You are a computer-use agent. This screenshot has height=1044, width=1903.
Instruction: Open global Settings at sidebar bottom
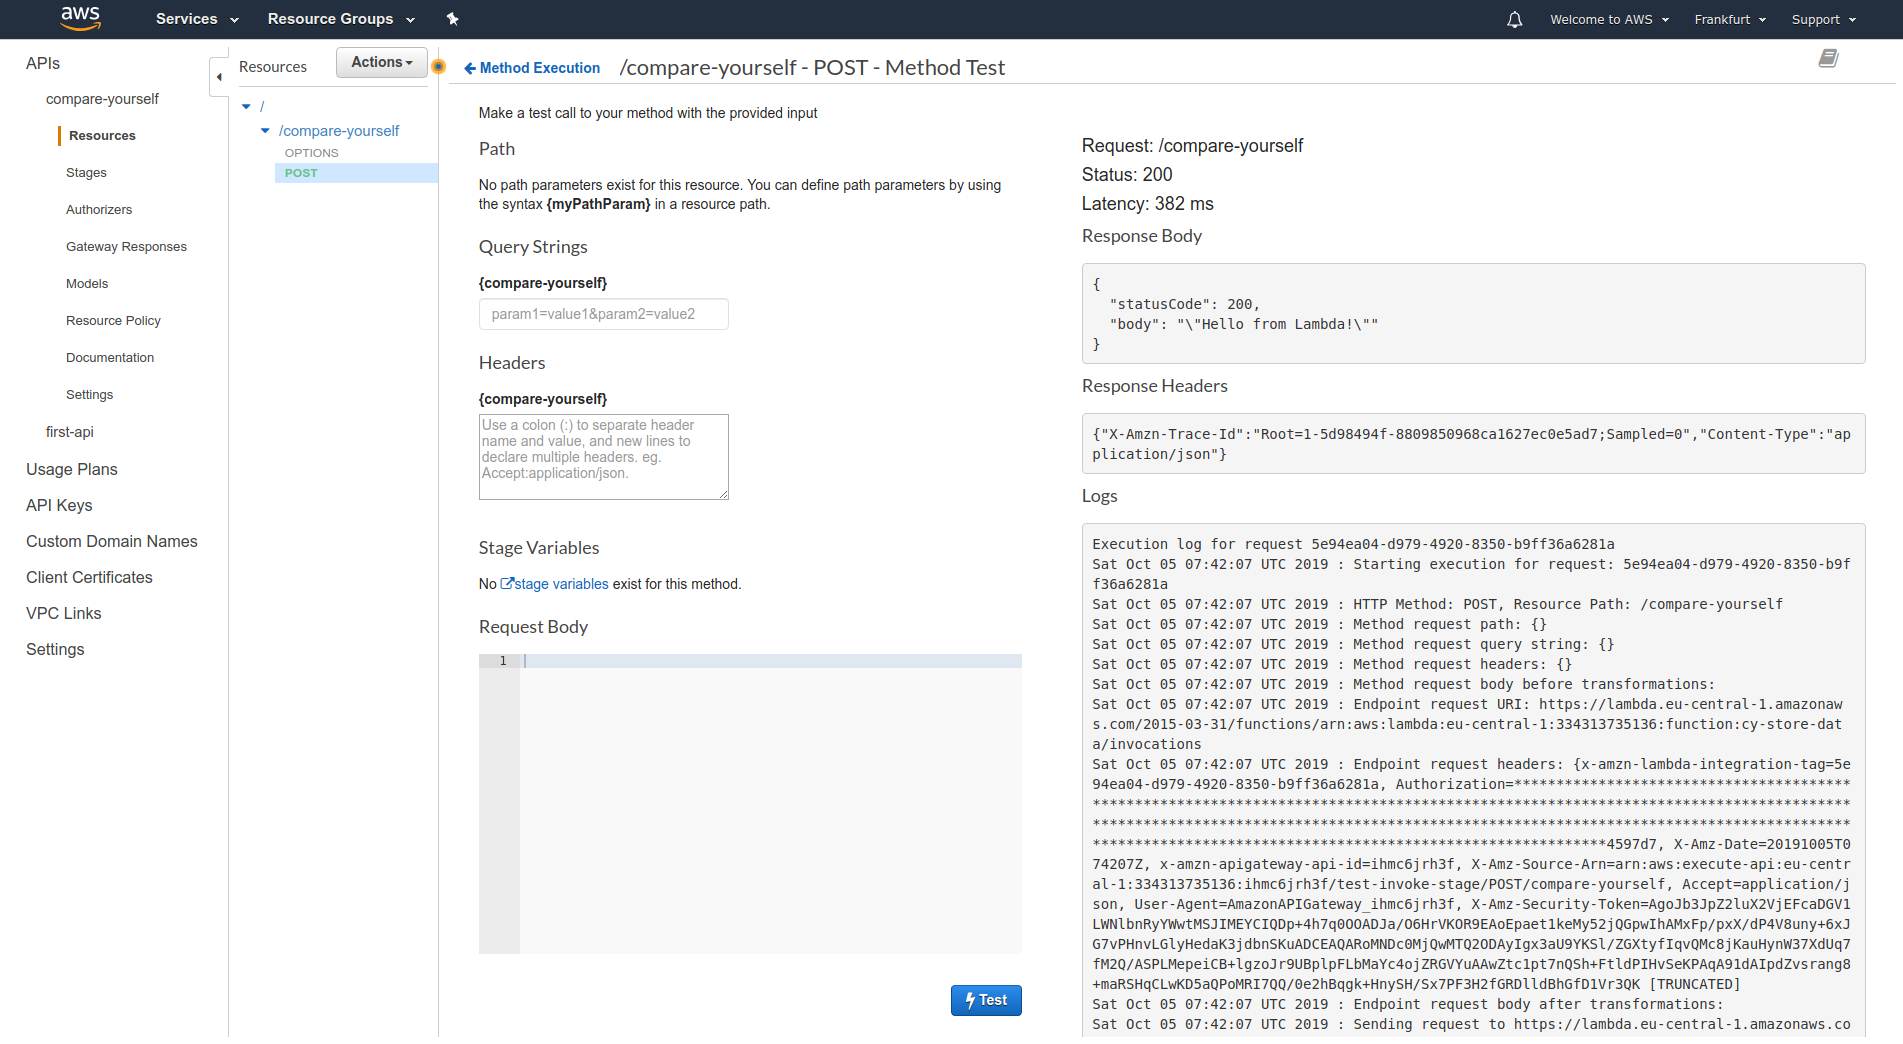[55, 649]
